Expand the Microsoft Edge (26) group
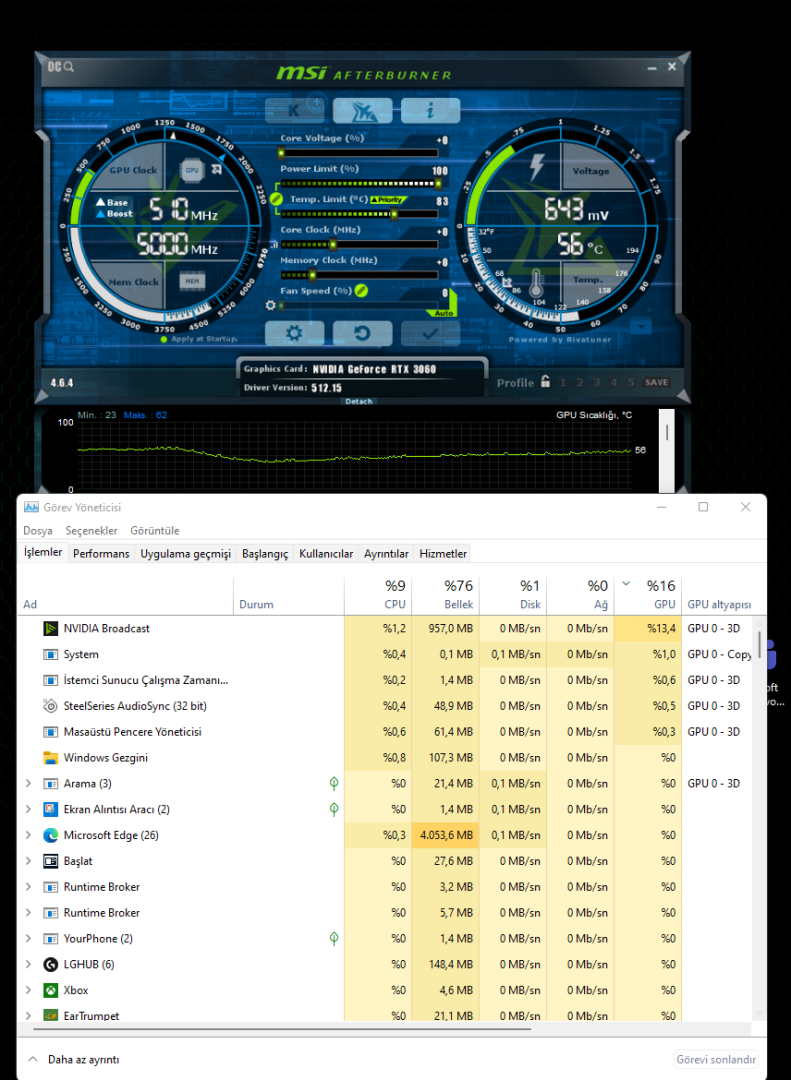 28,835
